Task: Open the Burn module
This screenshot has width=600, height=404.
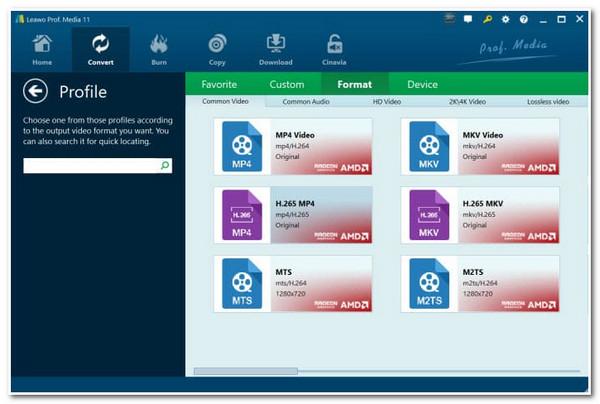Action: (159, 50)
